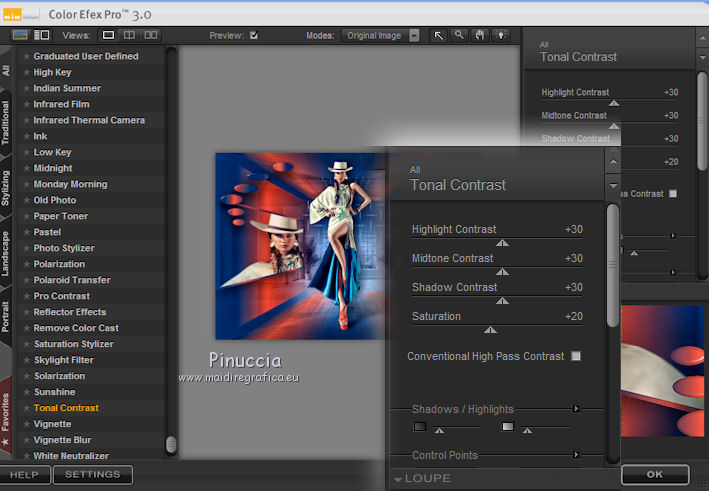Open the Landscape filter category tab

point(7,252)
